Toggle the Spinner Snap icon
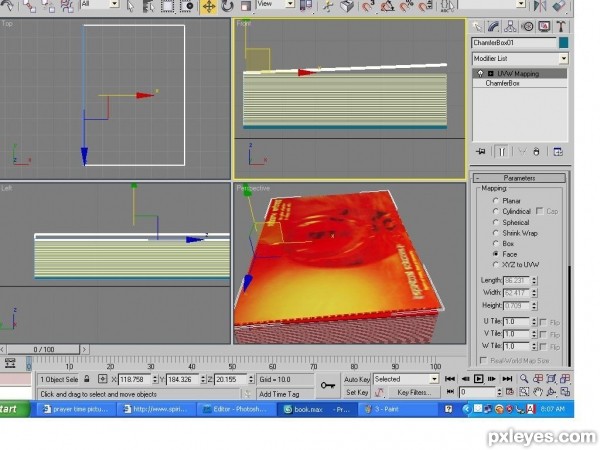The image size is (600, 450). [425, 7]
